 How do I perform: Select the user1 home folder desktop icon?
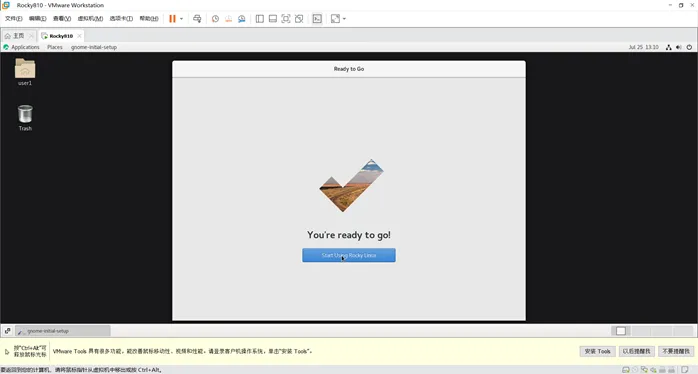pyautogui.click(x=25, y=72)
